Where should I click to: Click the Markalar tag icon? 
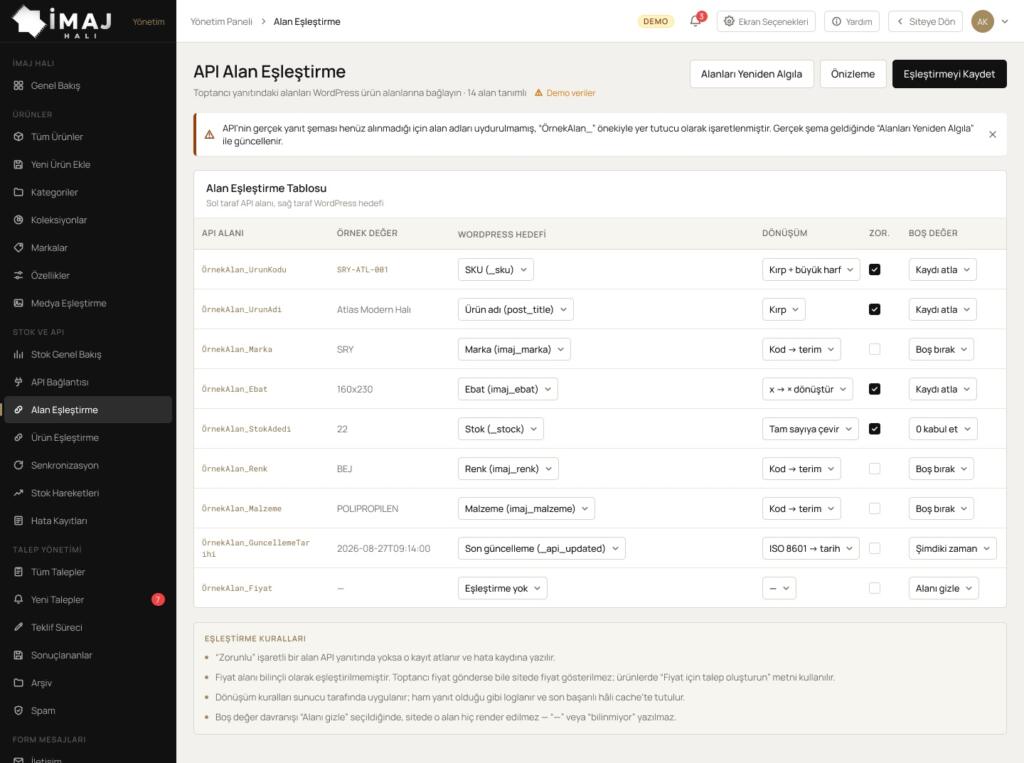(x=18, y=248)
